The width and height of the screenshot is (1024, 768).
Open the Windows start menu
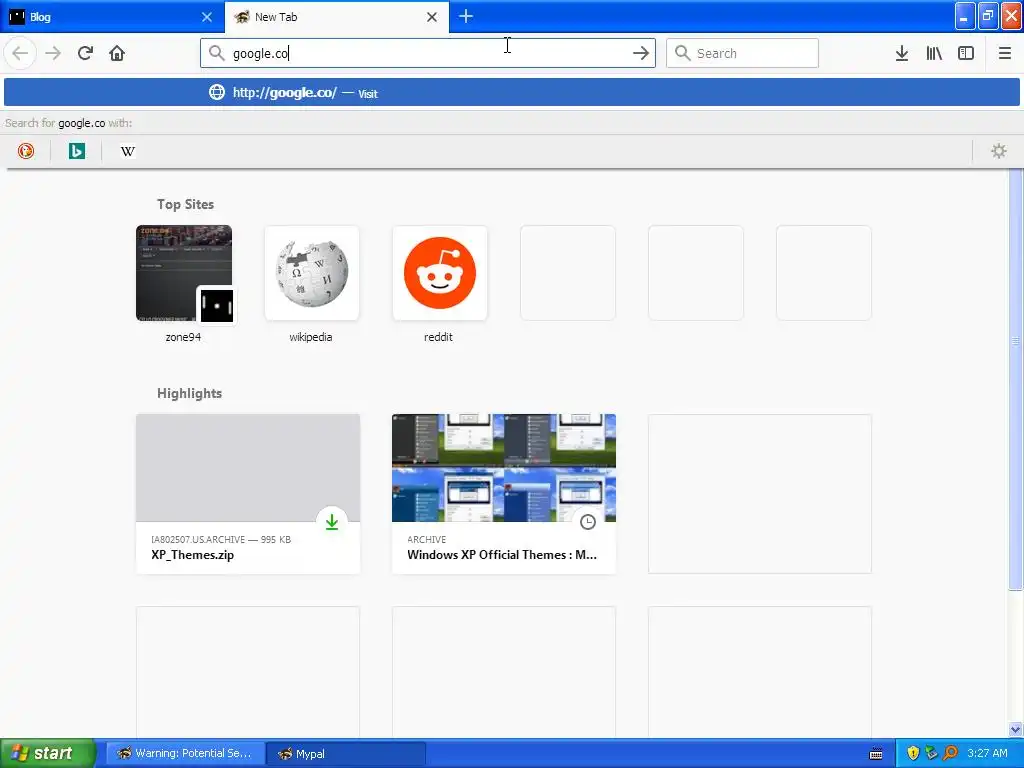click(48, 753)
